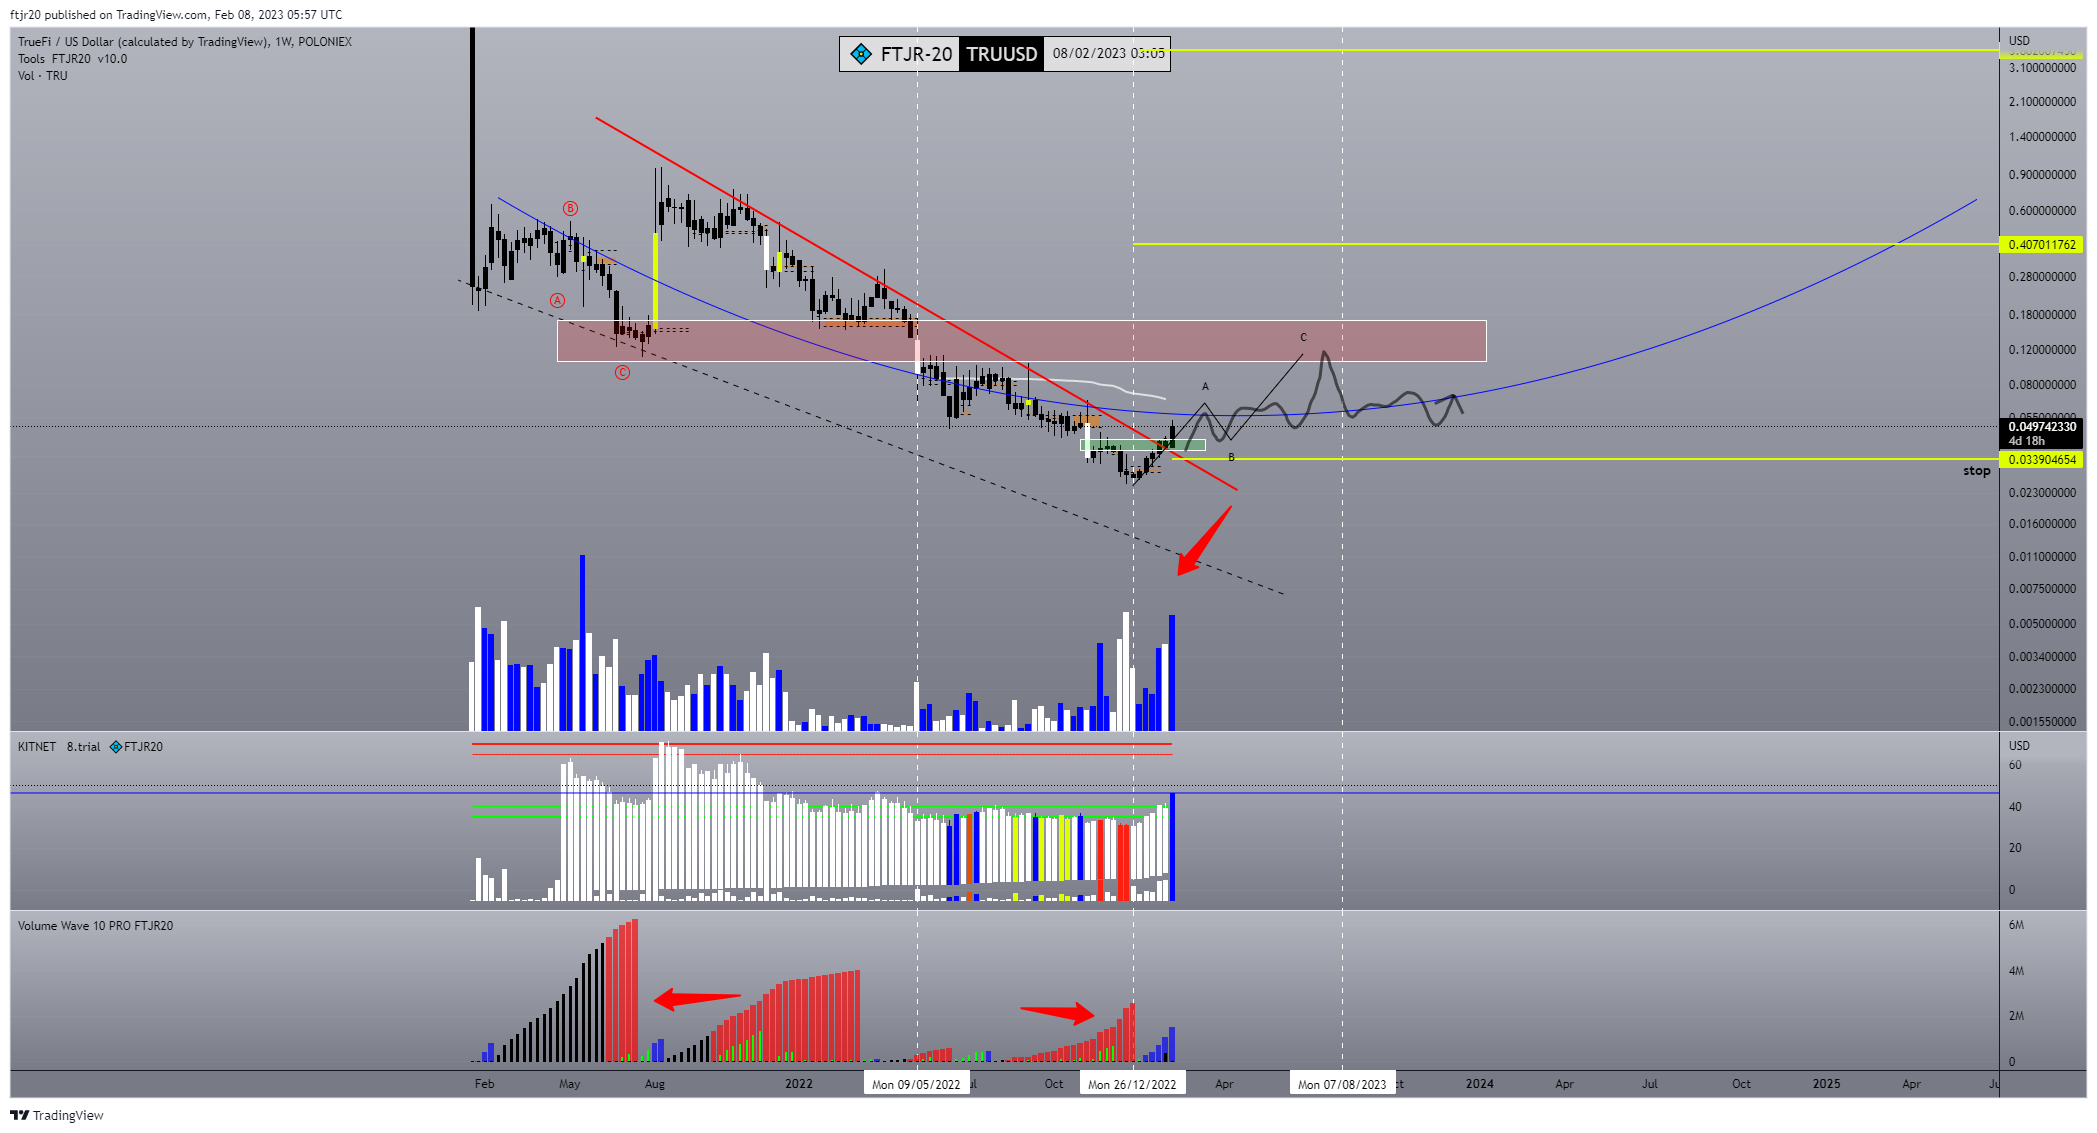
Task: Click the Jul label on time axis
Action: 1650,1084
